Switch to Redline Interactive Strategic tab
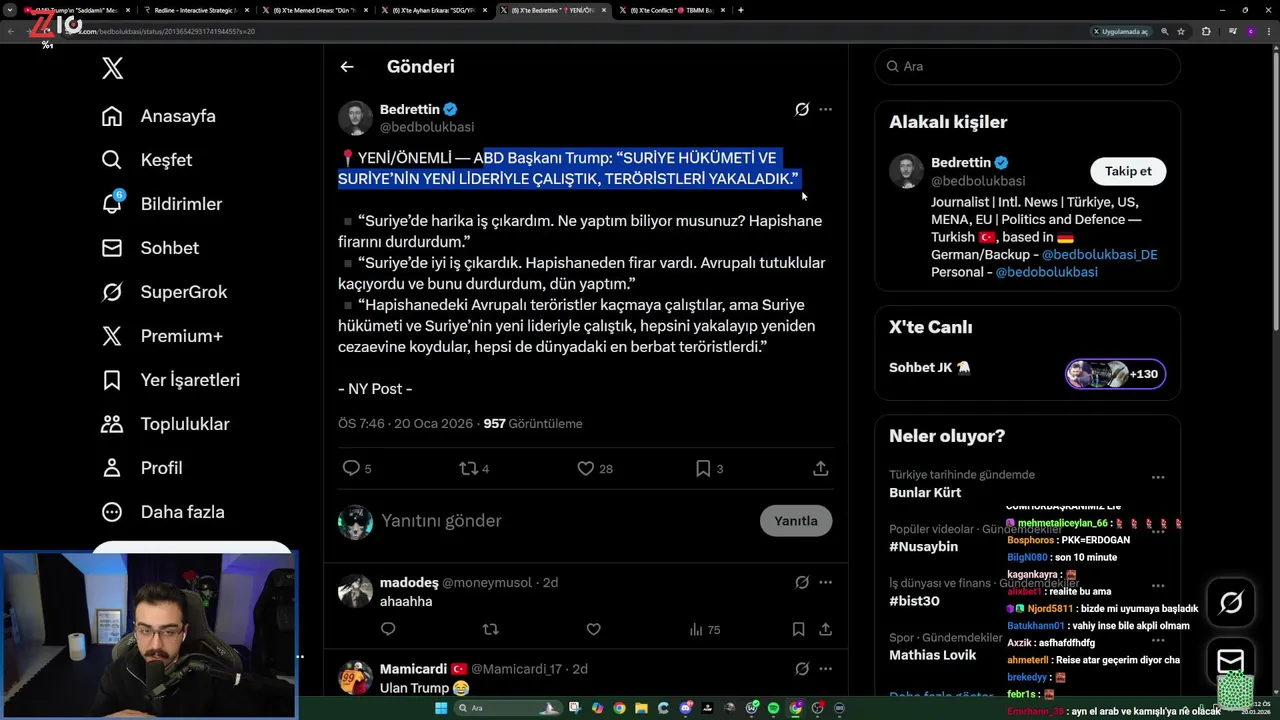Screen dimensions: 1280x720 coord(195,10)
